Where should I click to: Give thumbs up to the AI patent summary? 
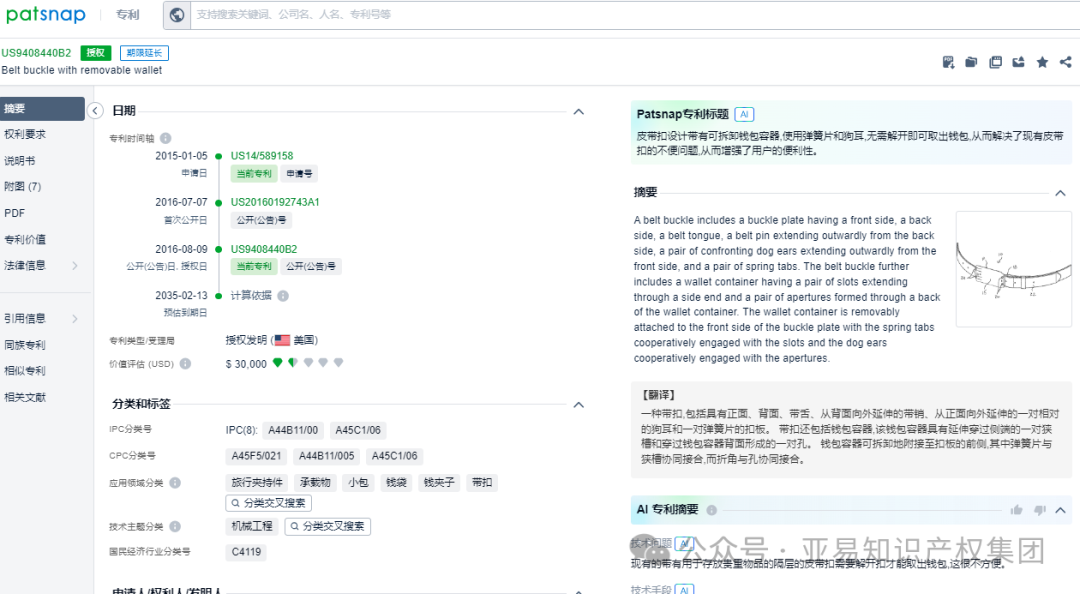tap(1016, 510)
